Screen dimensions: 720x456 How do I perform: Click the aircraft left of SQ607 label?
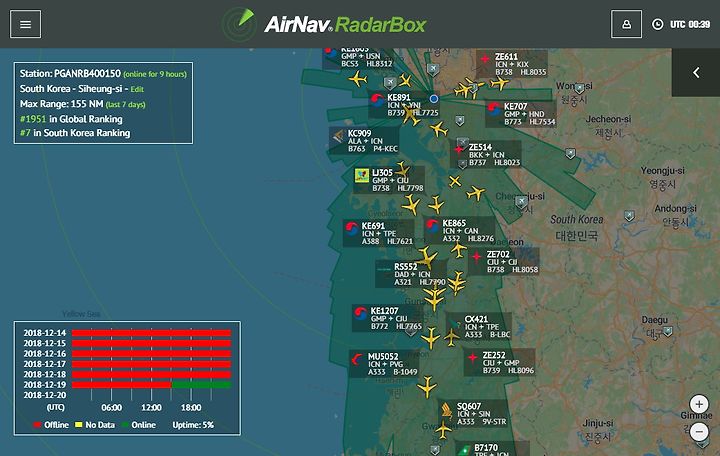click(444, 431)
